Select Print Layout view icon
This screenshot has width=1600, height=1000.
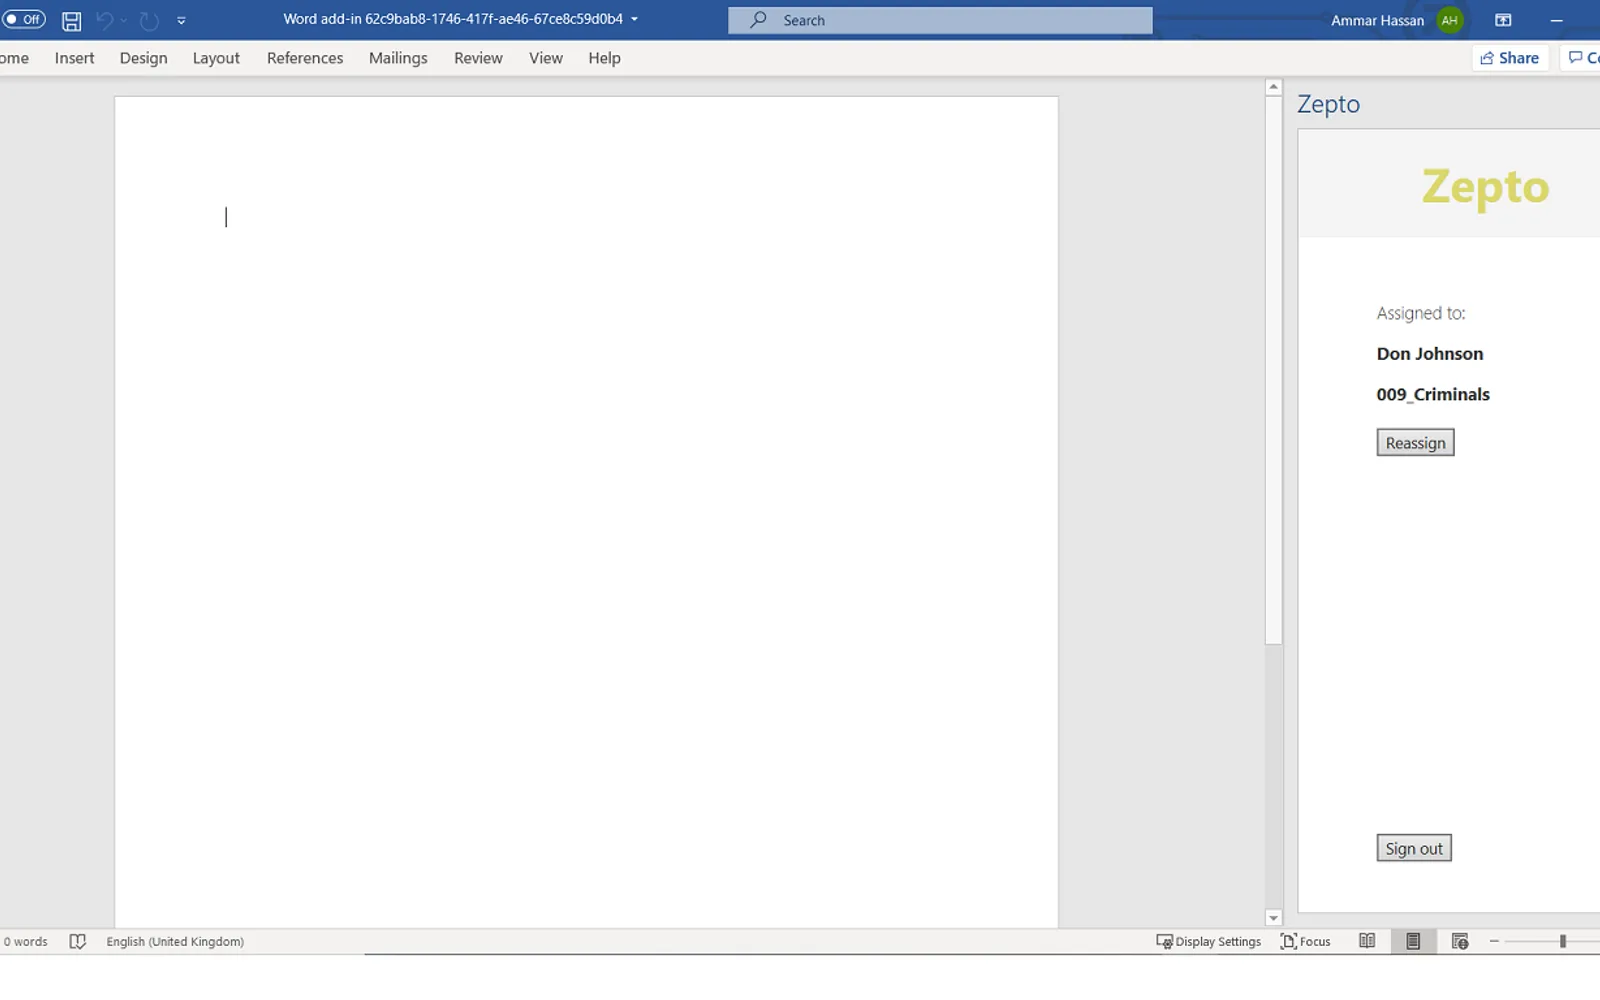[x=1413, y=941]
